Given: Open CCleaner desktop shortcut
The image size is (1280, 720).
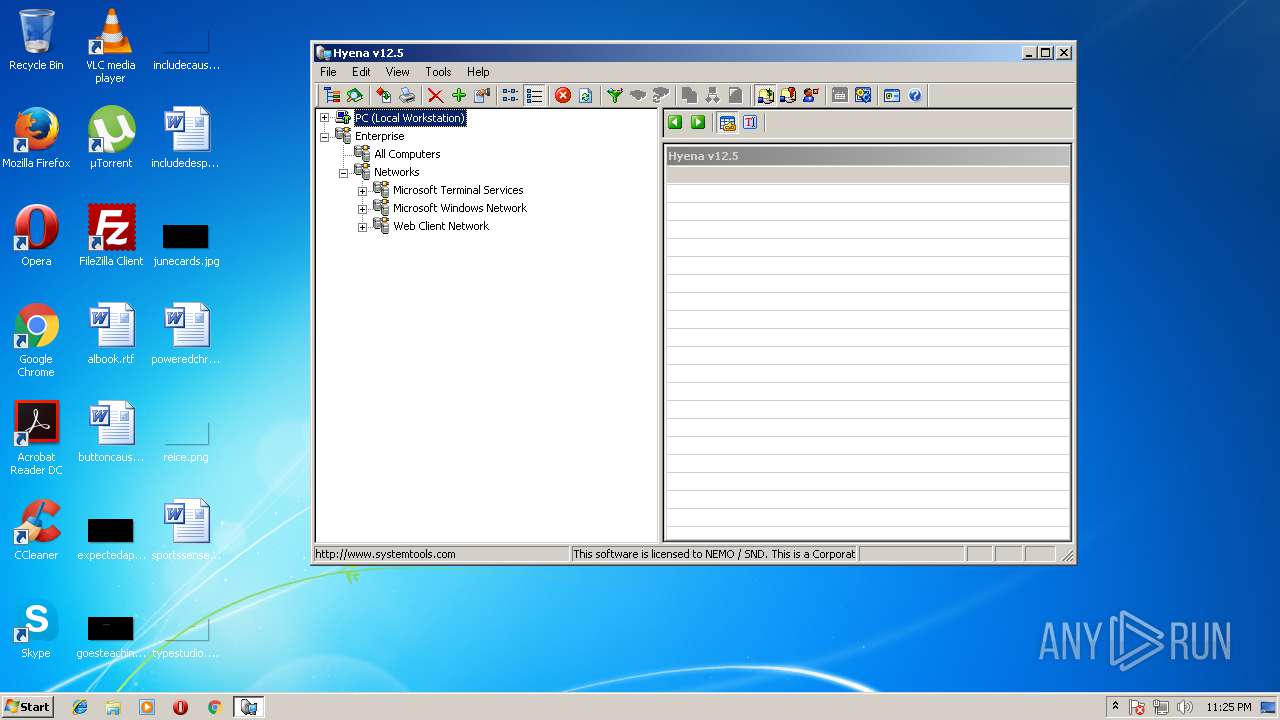Looking at the screenshot, I should click(36, 530).
